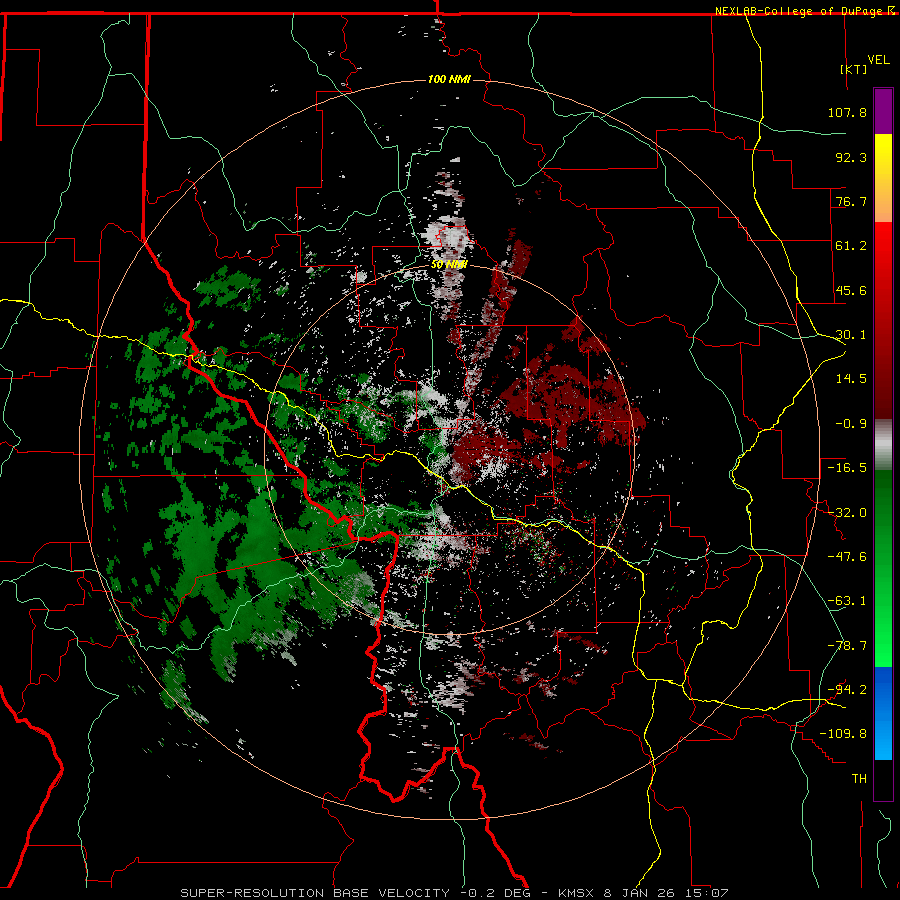Click the VEL legend title

click(x=878, y=60)
